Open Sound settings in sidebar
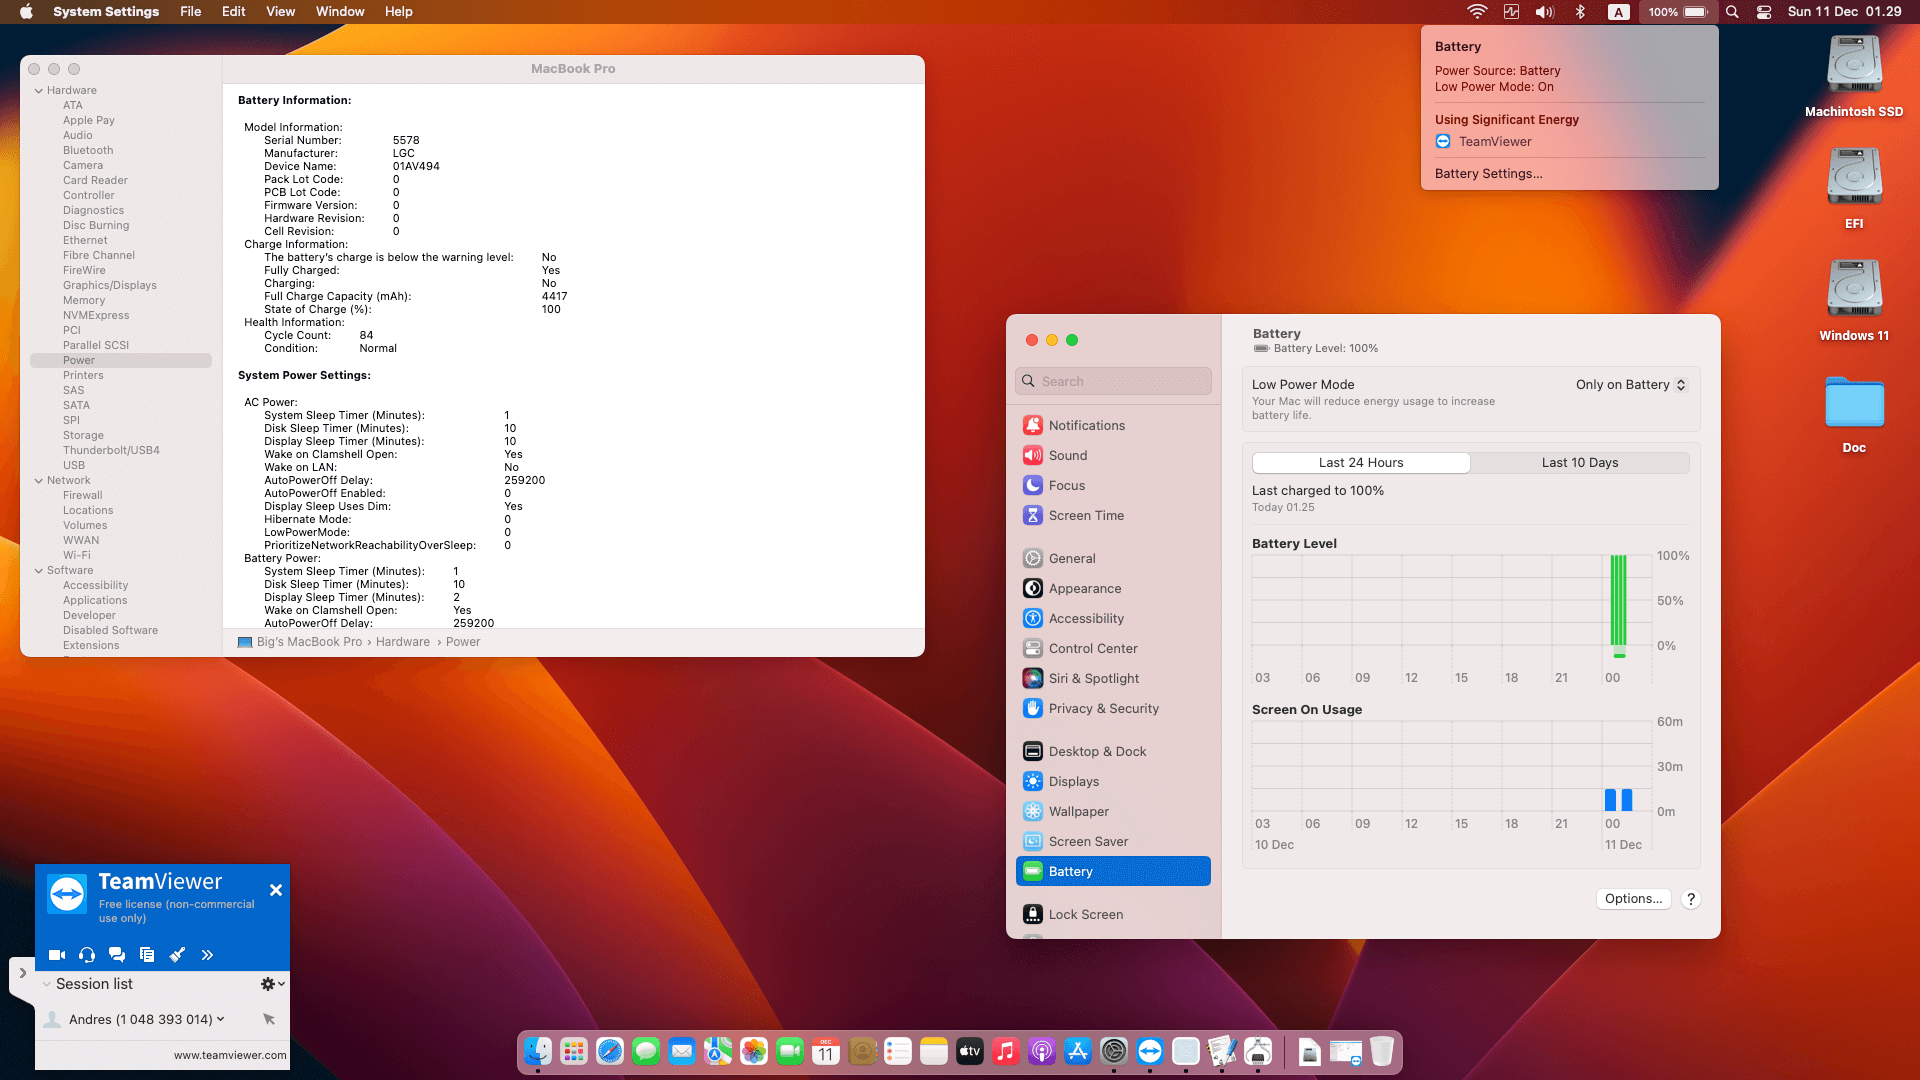Screen dimensions: 1920x1080 point(1113,455)
